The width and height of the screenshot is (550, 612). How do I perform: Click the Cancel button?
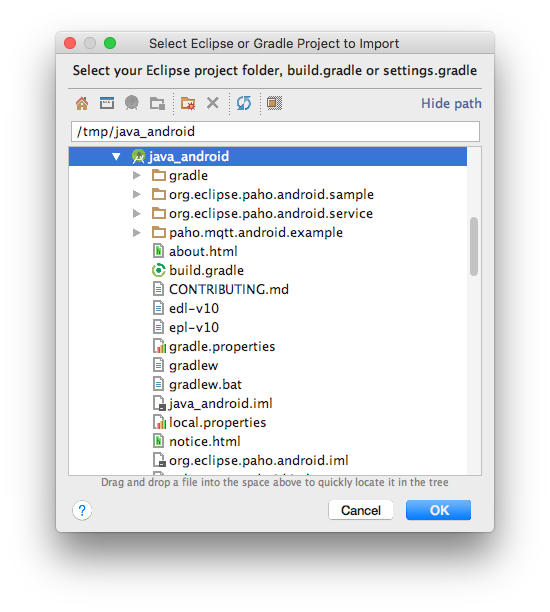(361, 510)
